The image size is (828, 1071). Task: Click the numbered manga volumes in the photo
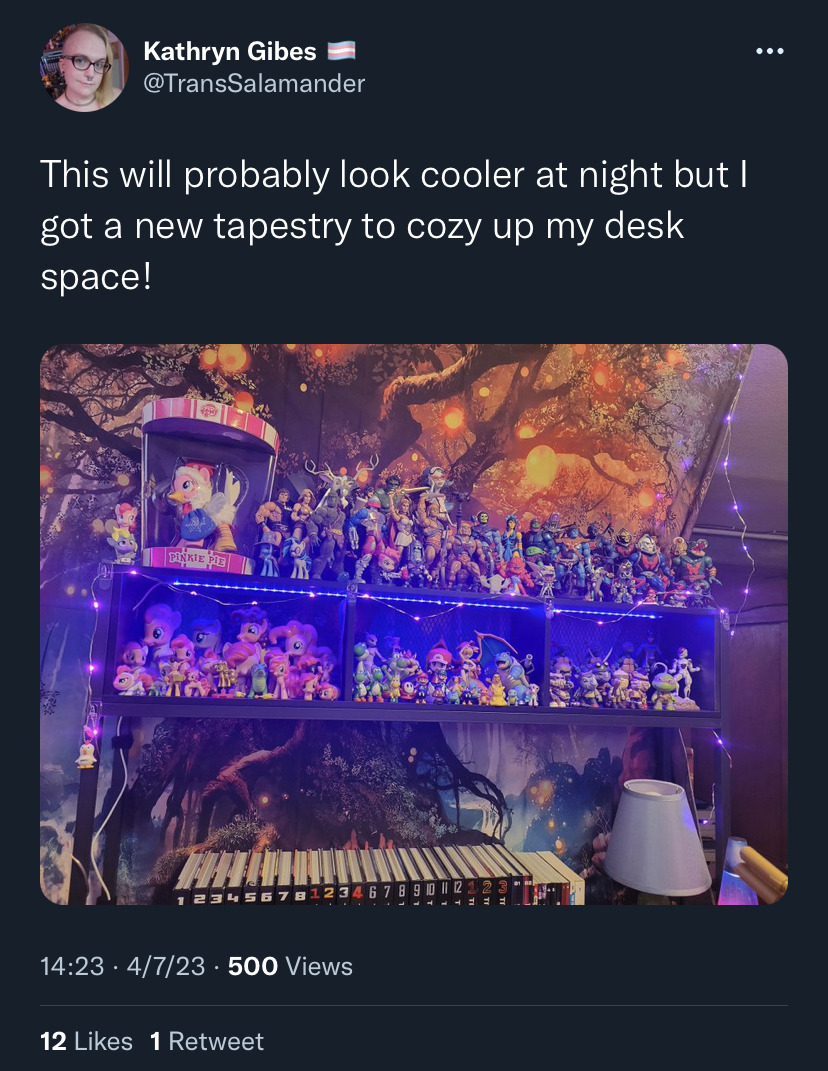[379, 876]
